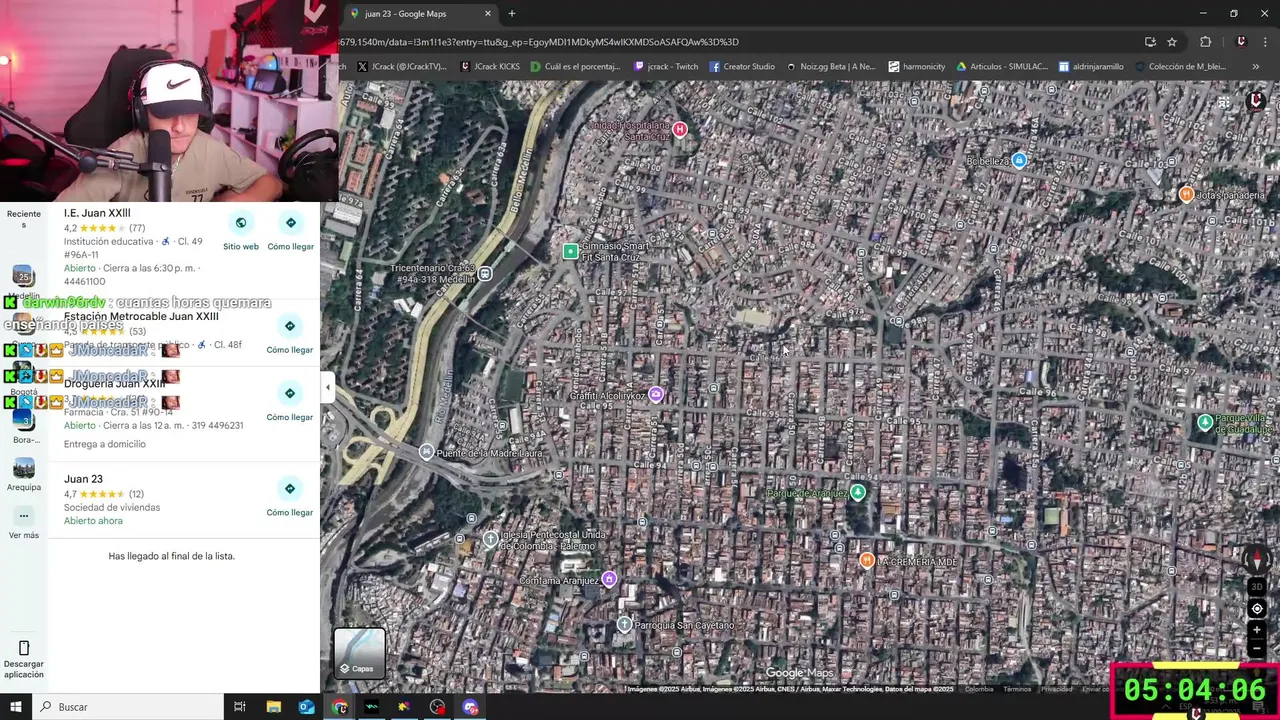Screen dimensions: 1280x720
Task: Click the Windows Buscar search box
Action: click(x=126, y=707)
